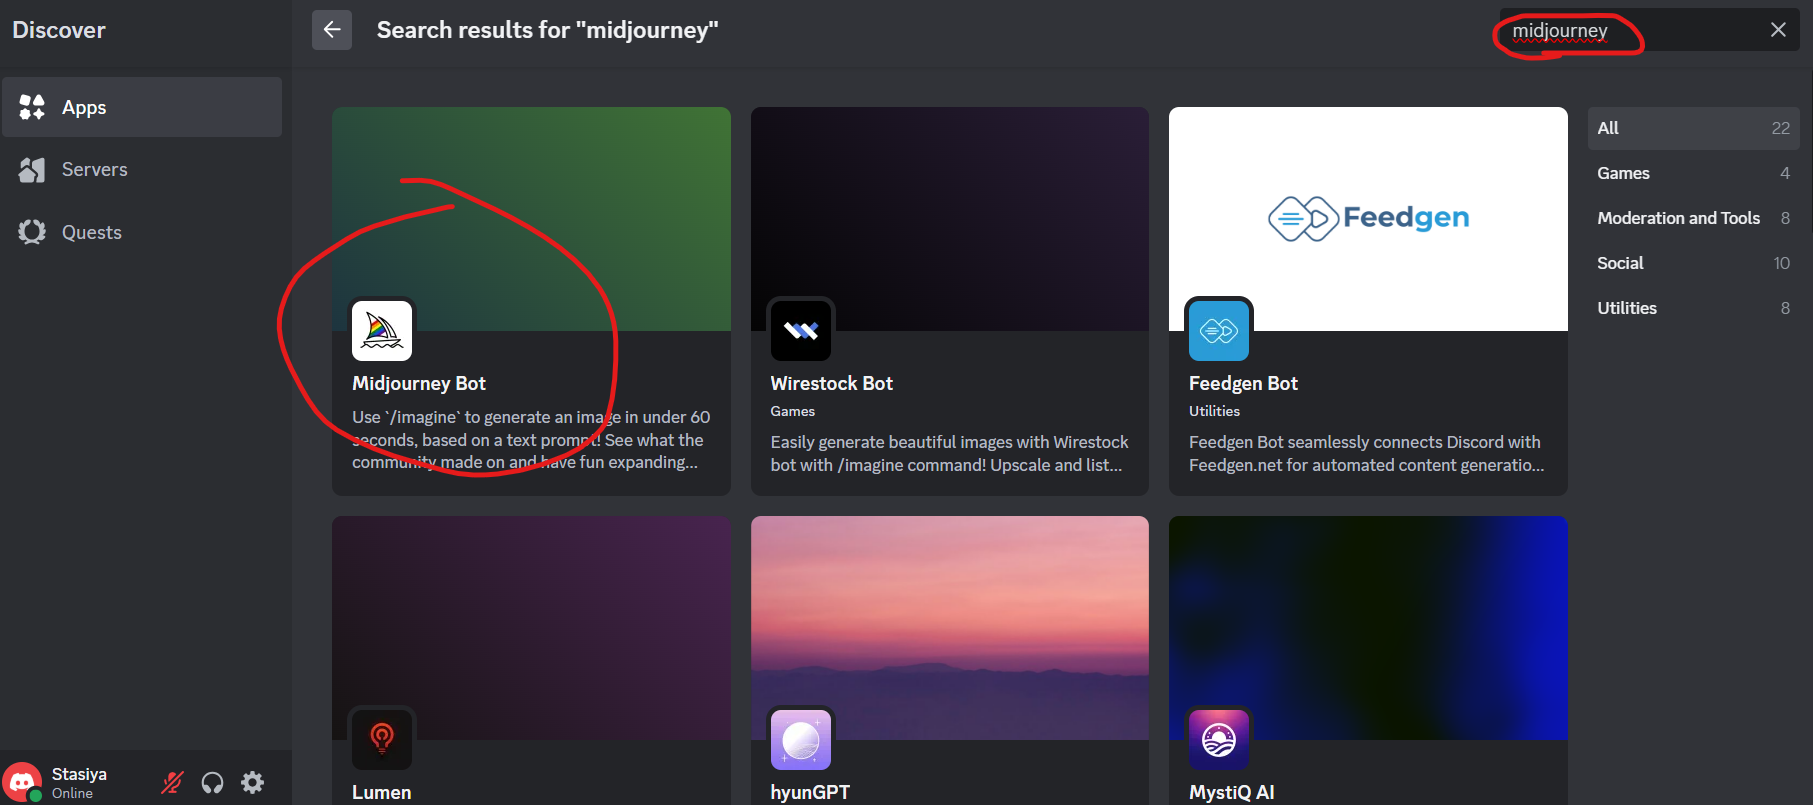This screenshot has width=1813, height=805.
Task: Filter by Moderation and Tools
Action: coord(1693,218)
